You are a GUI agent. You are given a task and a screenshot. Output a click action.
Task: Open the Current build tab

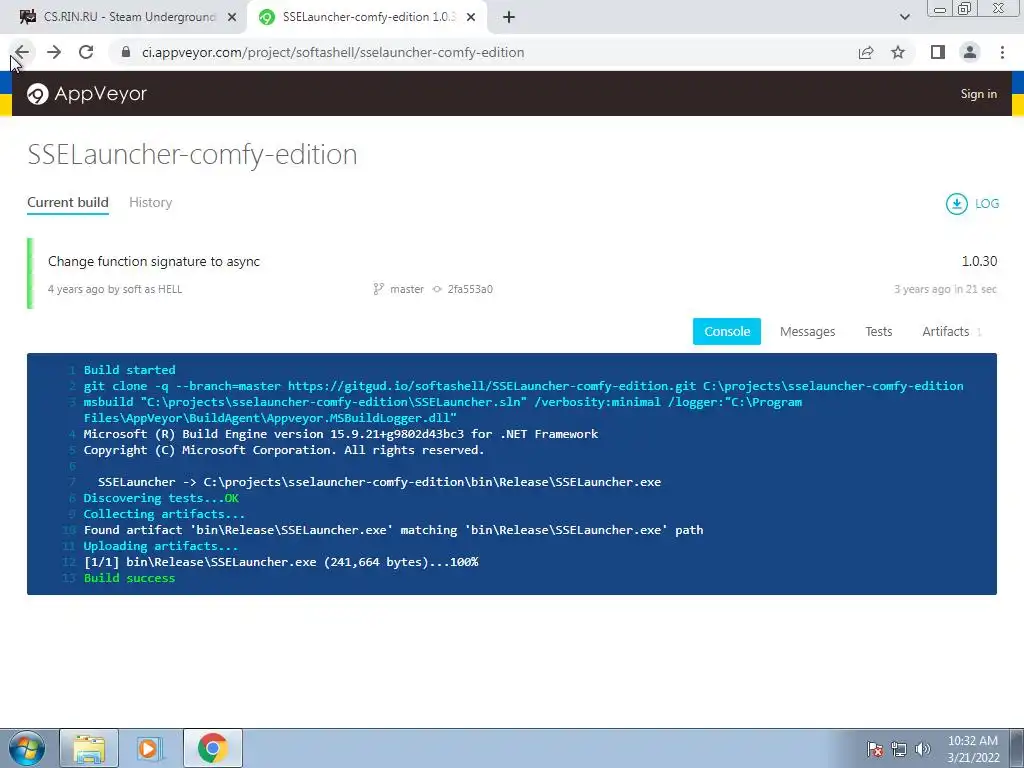click(x=68, y=202)
